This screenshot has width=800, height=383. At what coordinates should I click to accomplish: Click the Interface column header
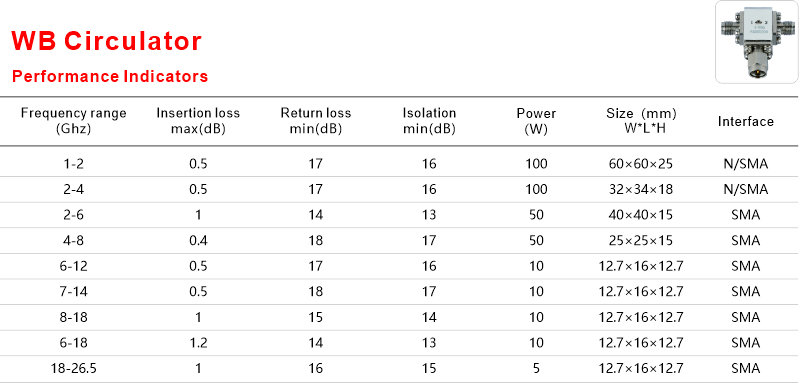point(745,121)
